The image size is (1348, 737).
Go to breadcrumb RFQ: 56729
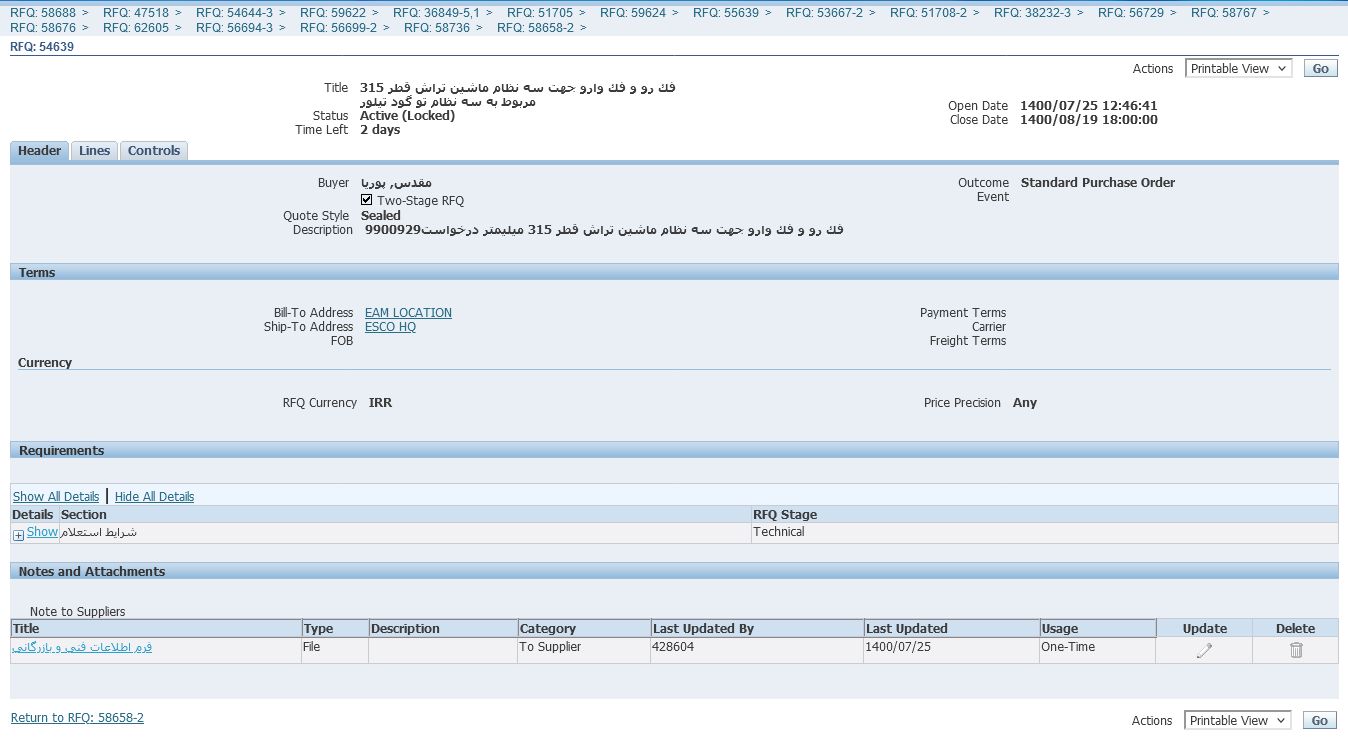[x=1131, y=13]
